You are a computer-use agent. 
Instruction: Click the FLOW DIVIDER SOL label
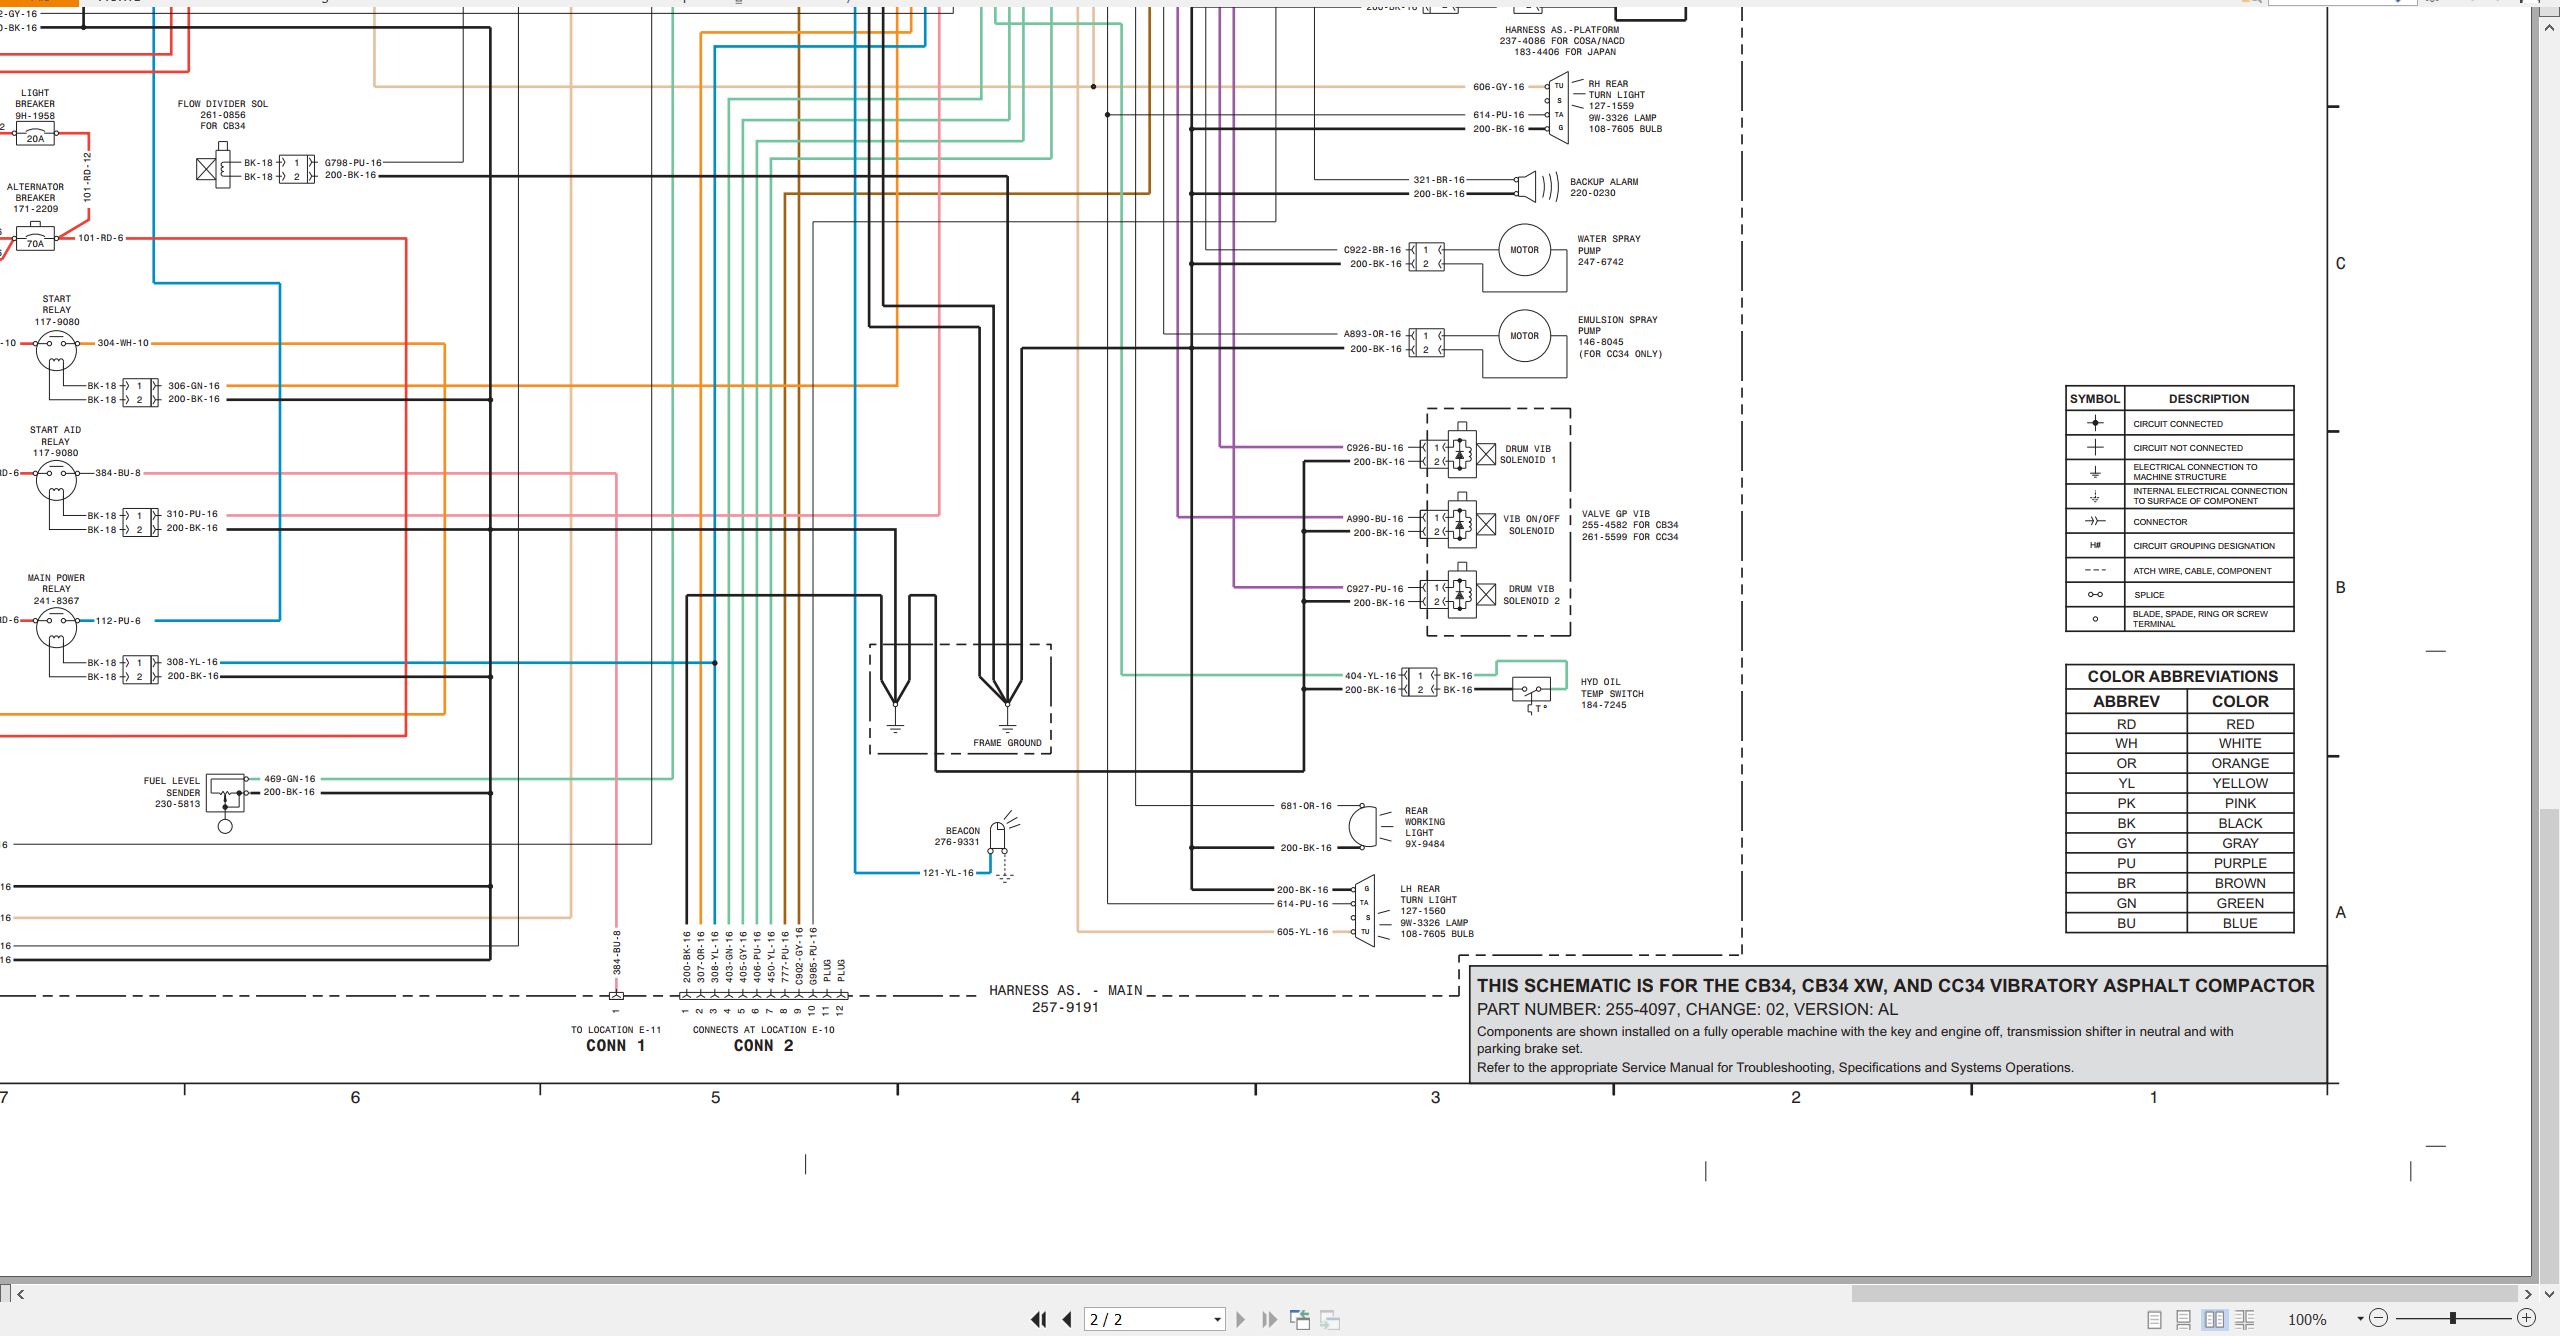tap(222, 104)
